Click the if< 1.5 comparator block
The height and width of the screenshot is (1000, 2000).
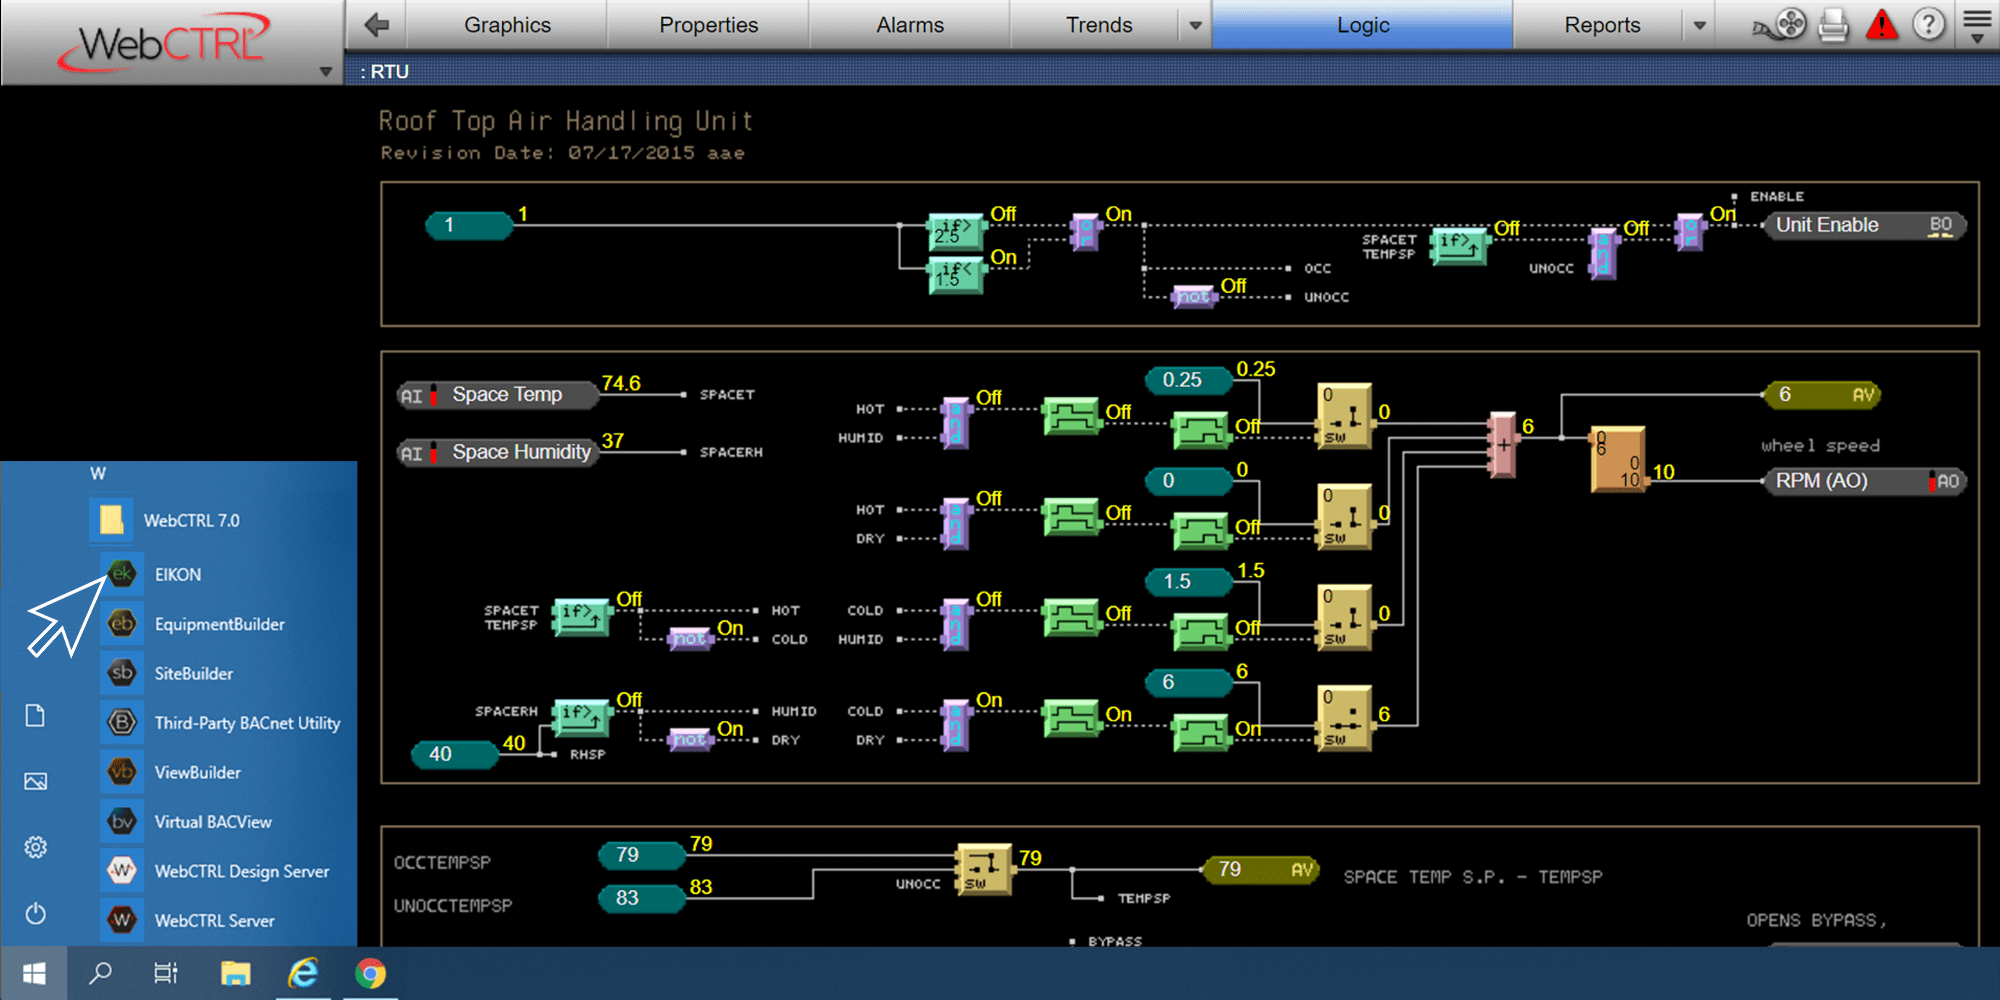click(x=955, y=274)
